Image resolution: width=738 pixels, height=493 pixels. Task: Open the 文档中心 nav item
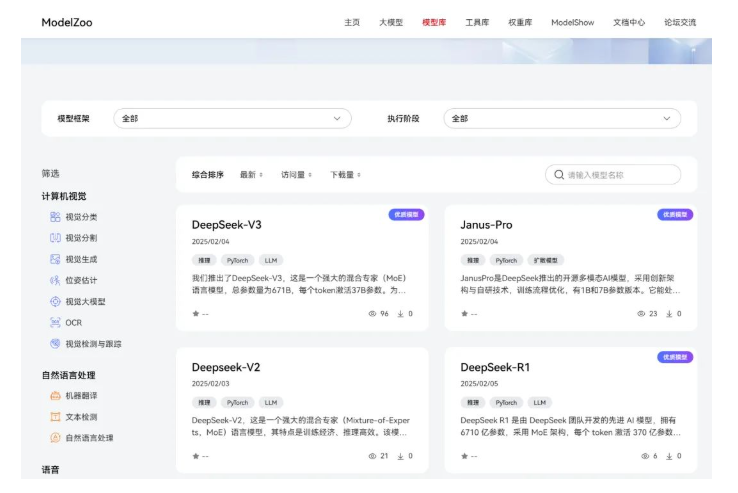coord(629,22)
